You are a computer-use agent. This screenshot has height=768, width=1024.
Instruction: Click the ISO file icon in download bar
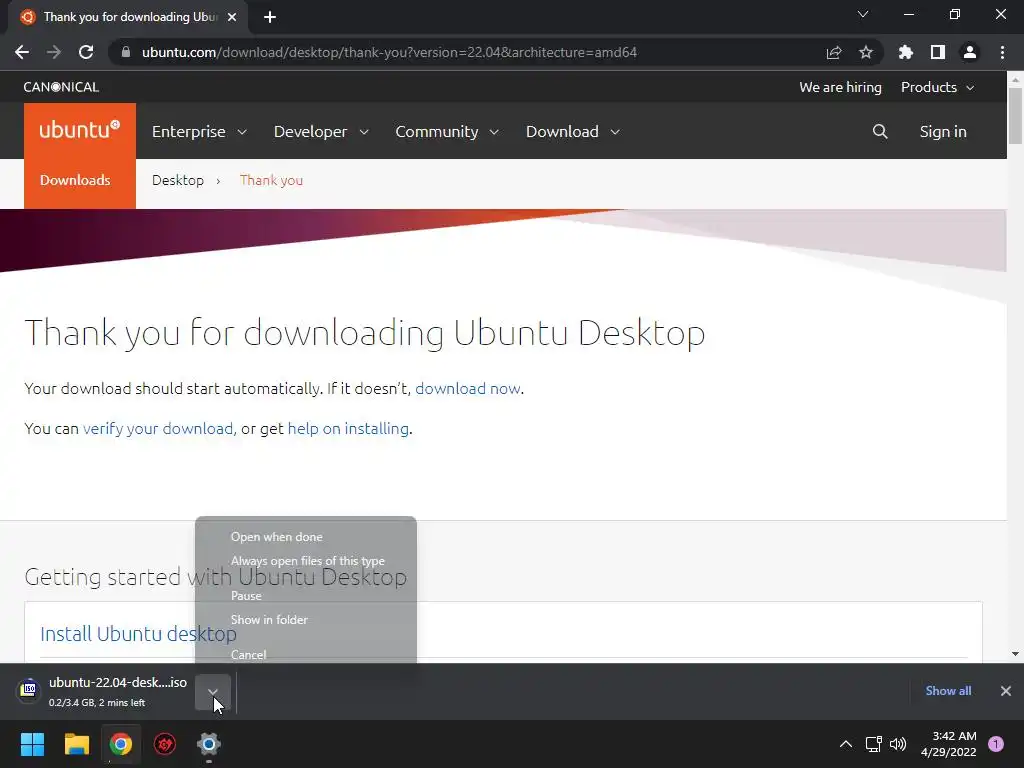tap(29, 690)
